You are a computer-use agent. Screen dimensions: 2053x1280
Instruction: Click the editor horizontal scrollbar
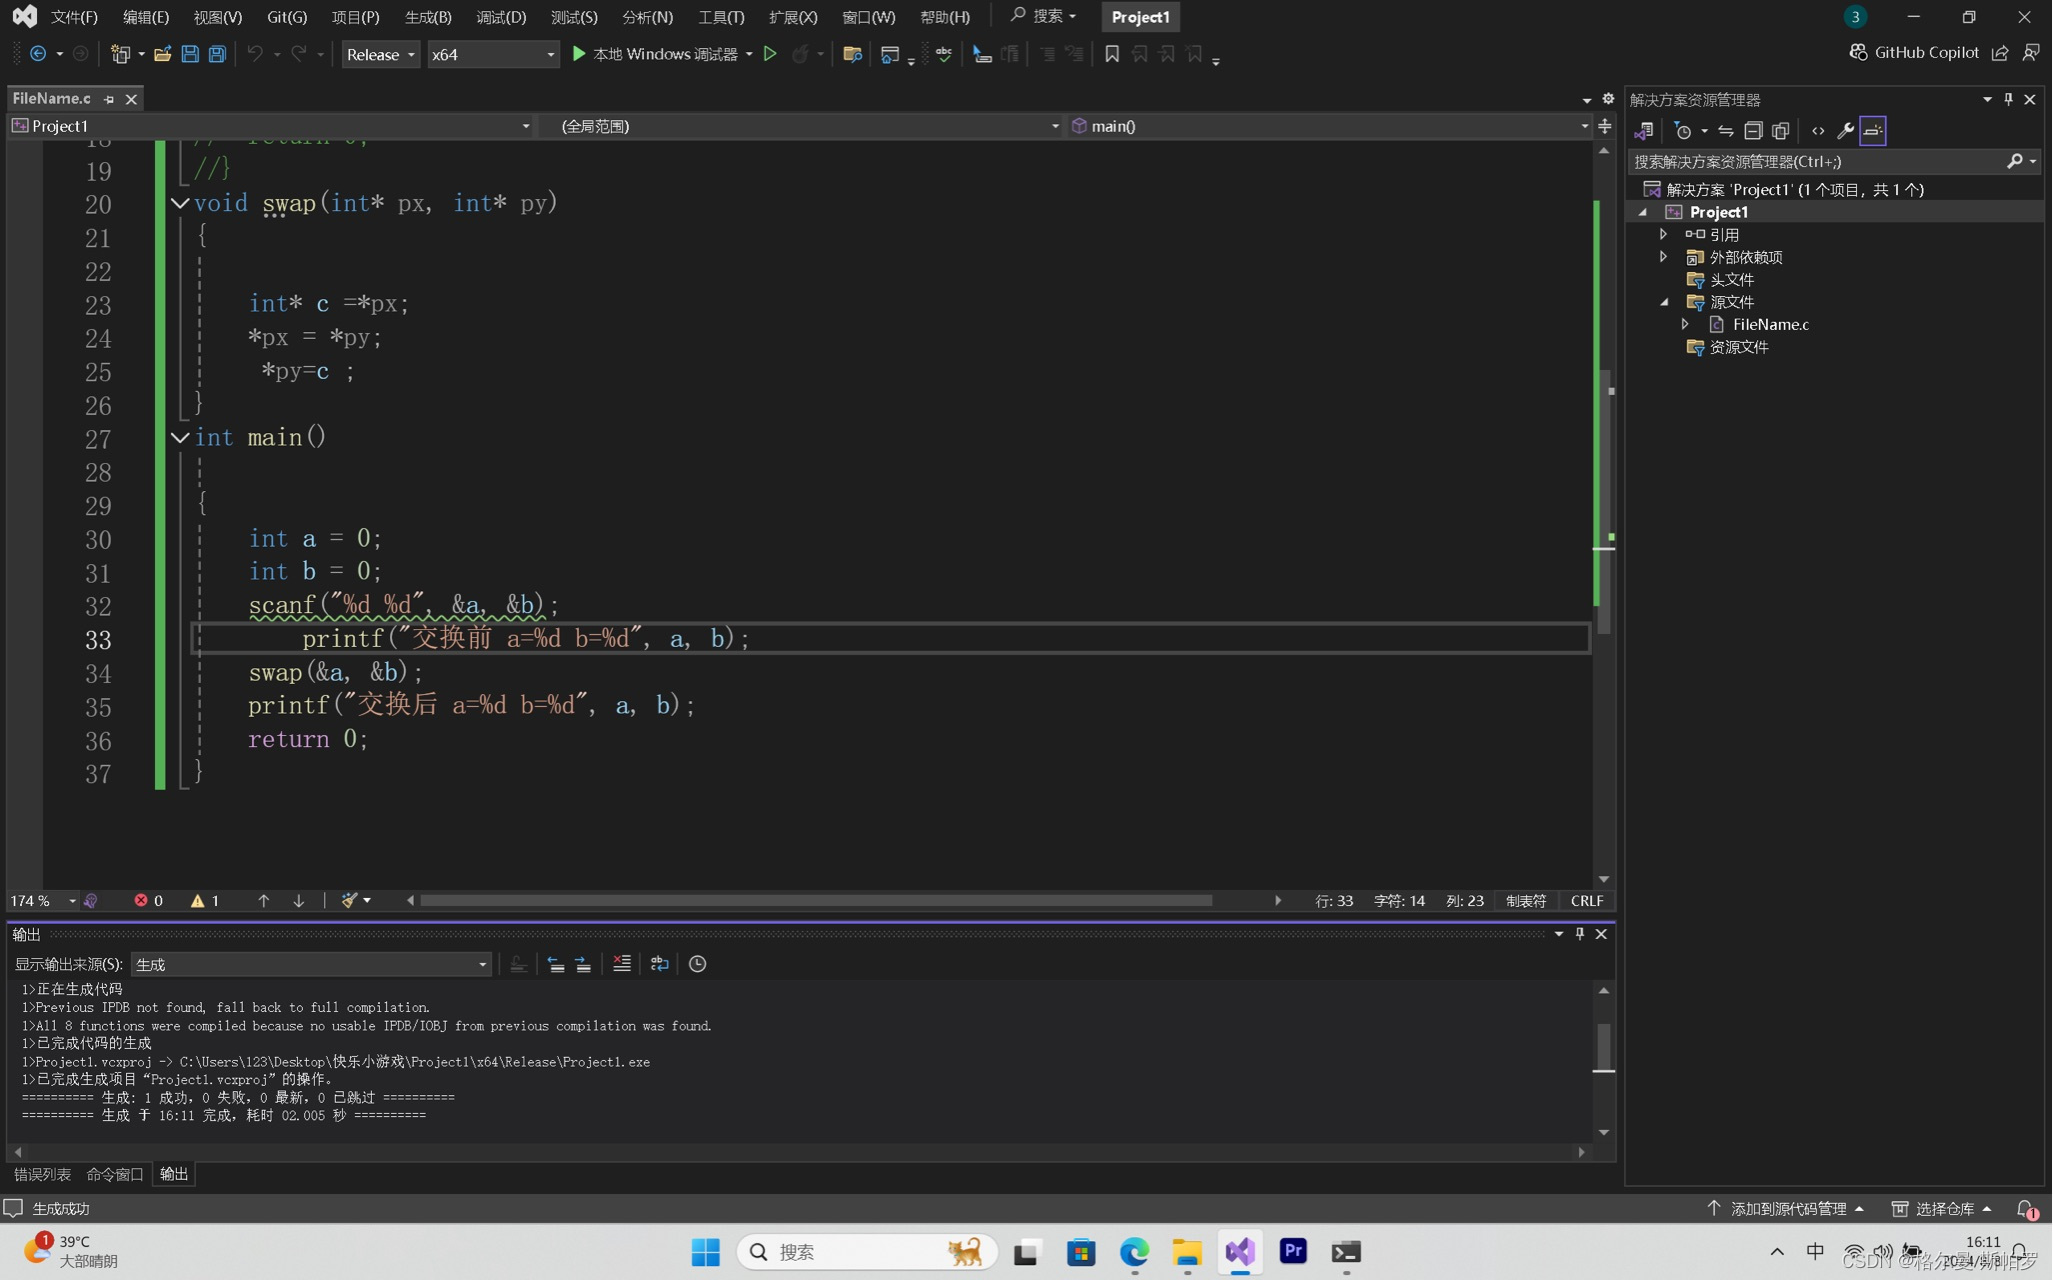pos(816,900)
